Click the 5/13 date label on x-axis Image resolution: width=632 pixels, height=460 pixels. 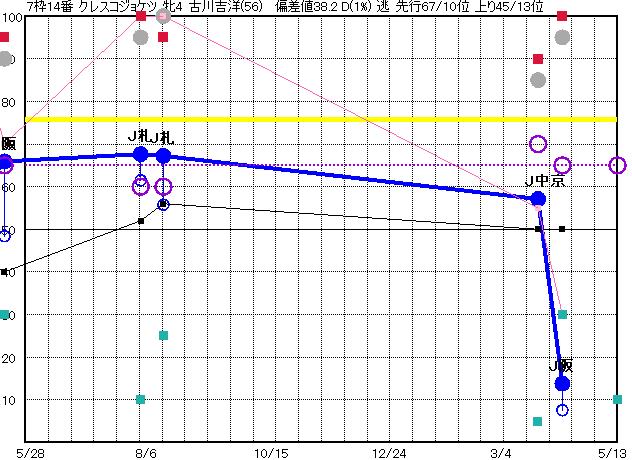coord(612,452)
